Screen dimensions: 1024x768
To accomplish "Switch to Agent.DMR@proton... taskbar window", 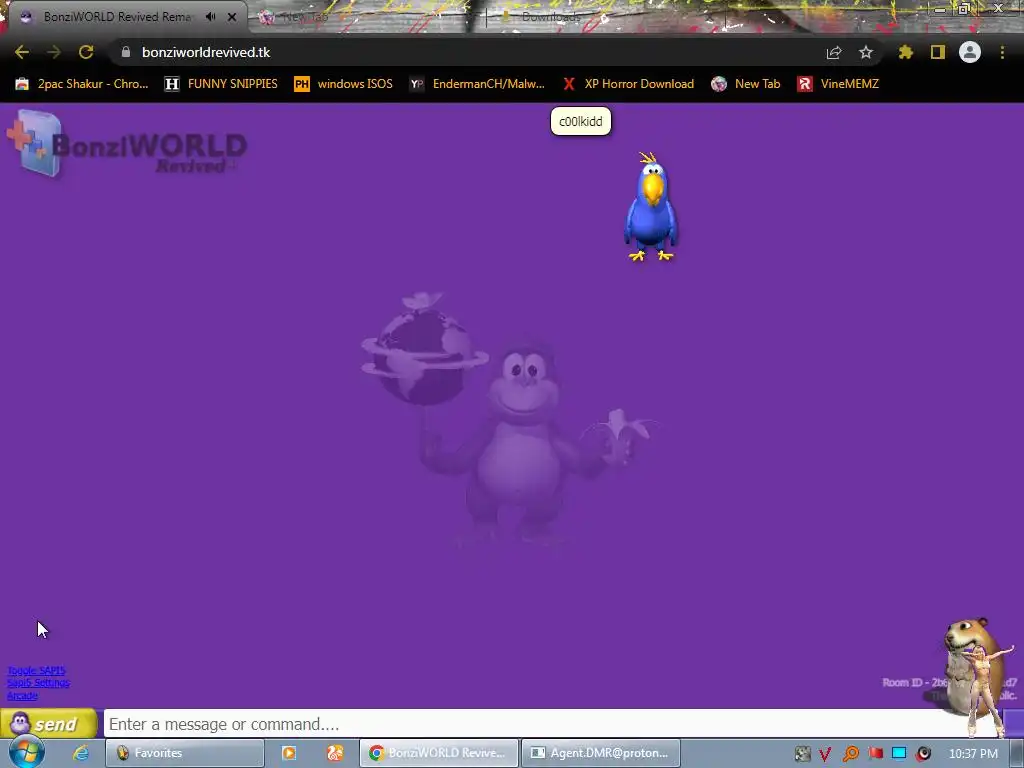I will point(601,753).
